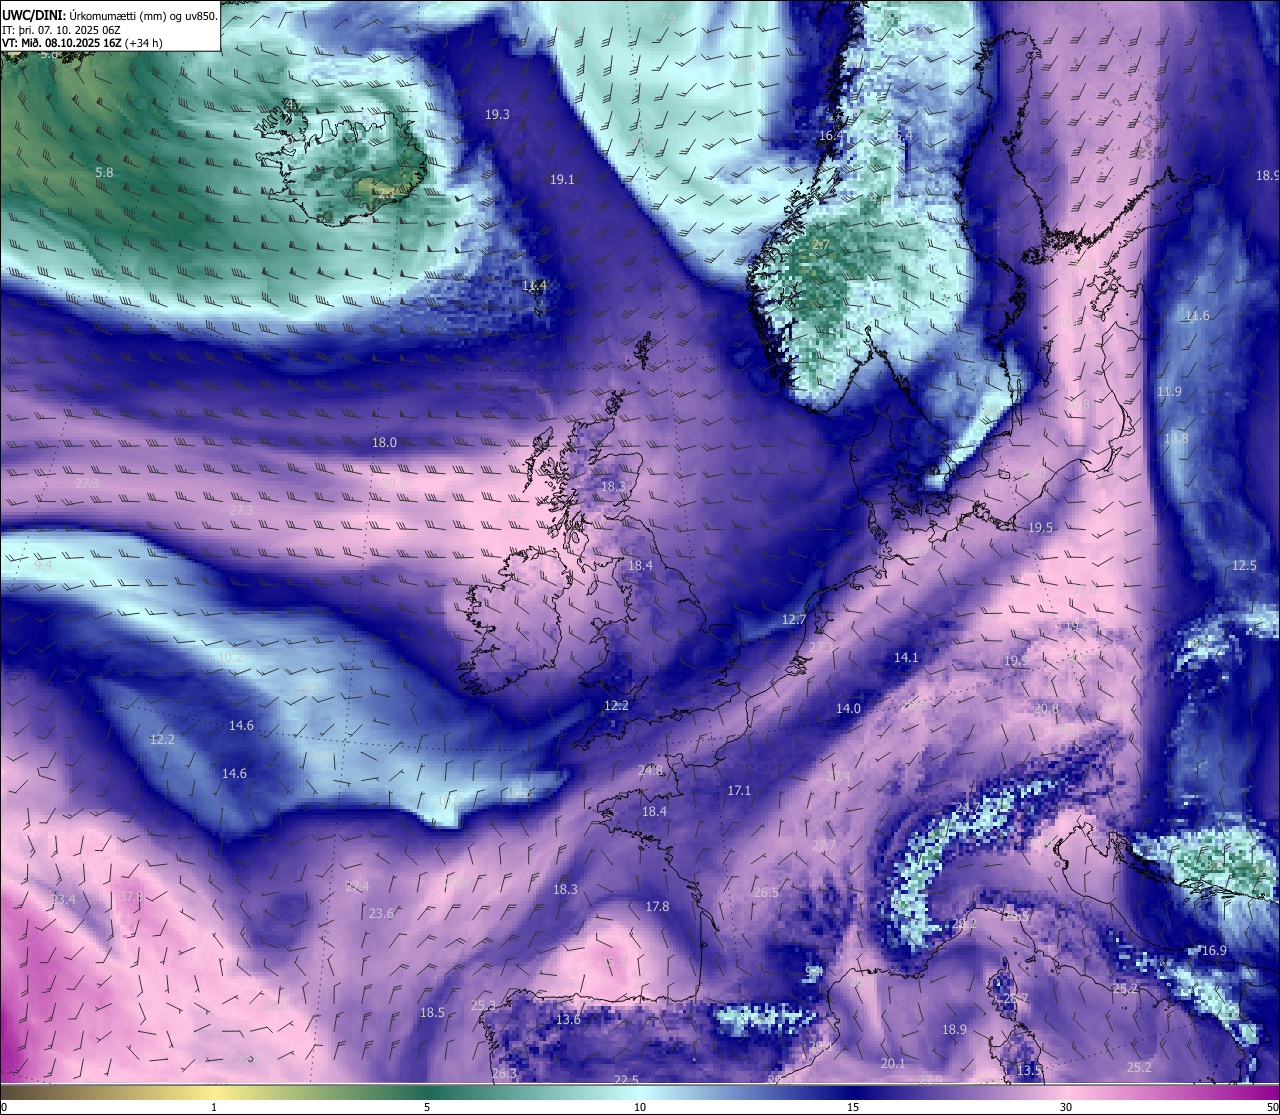The height and width of the screenshot is (1115, 1280).
Task: Select the 16.9 value over the Balkans
Action: pos(1213,951)
